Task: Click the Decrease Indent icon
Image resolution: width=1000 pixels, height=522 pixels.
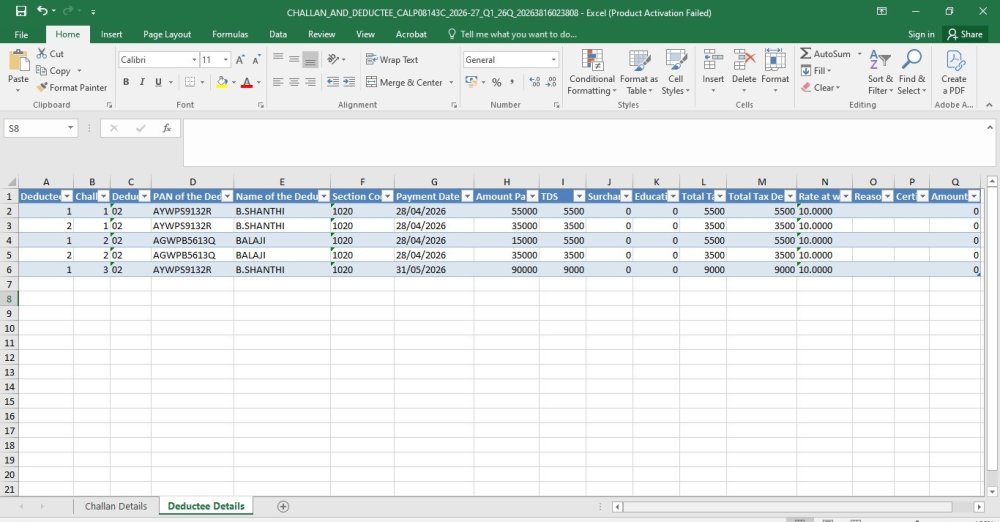Action: click(x=332, y=82)
